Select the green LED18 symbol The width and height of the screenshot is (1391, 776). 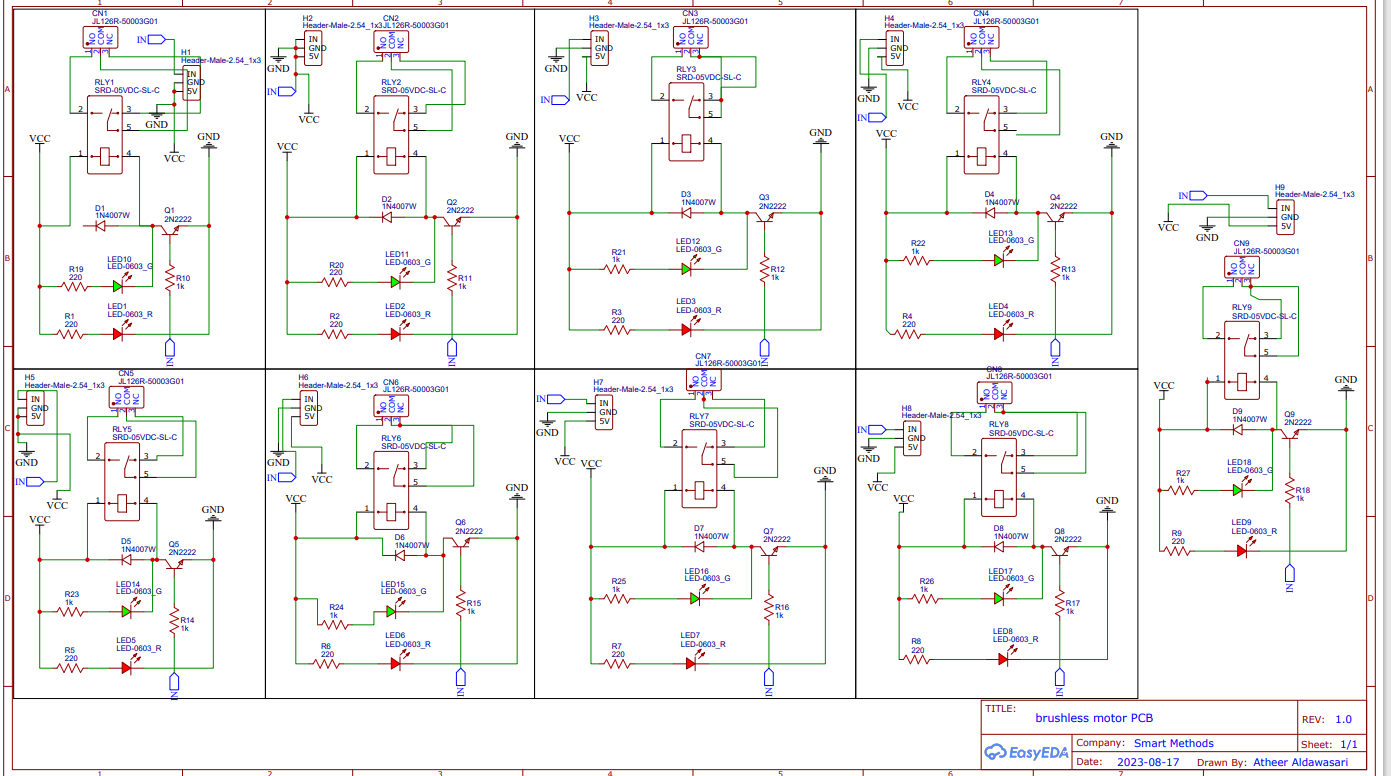pos(1237,488)
